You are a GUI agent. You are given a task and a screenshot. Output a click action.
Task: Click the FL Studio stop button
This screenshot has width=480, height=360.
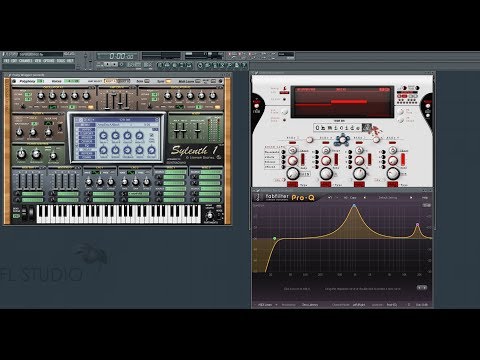click(x=114, y=64)
